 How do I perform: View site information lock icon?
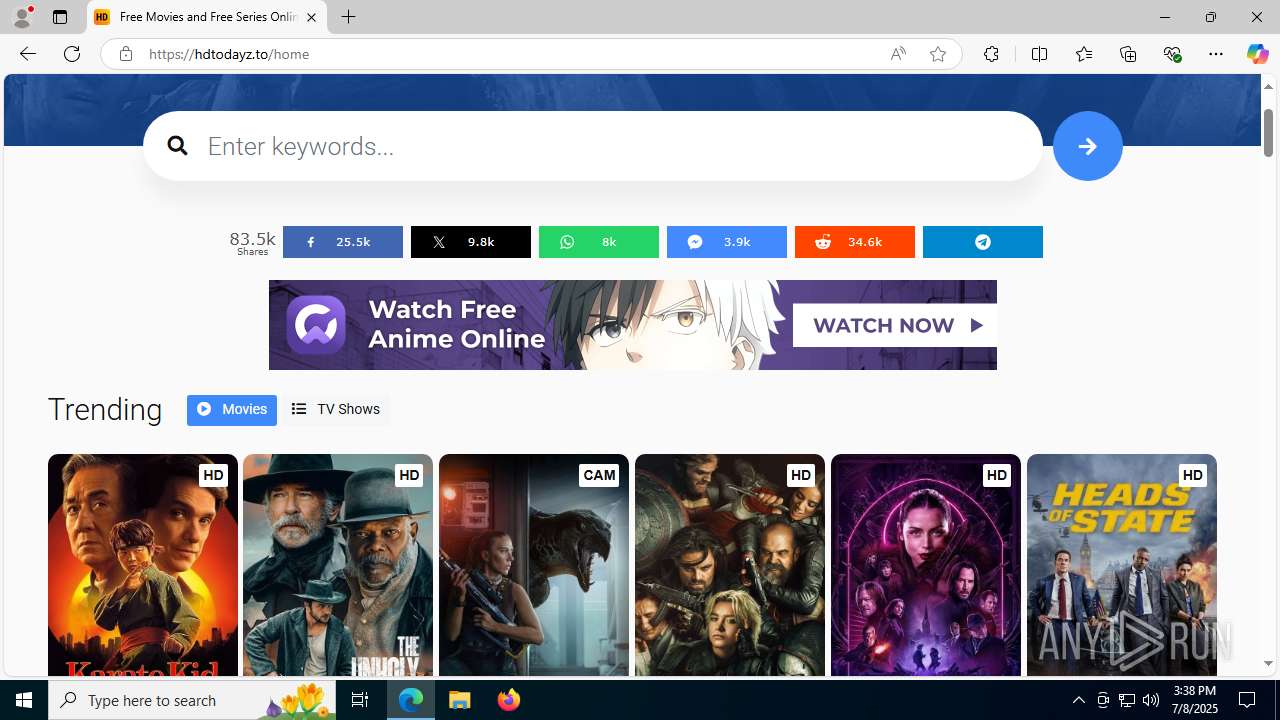(125, 54)
